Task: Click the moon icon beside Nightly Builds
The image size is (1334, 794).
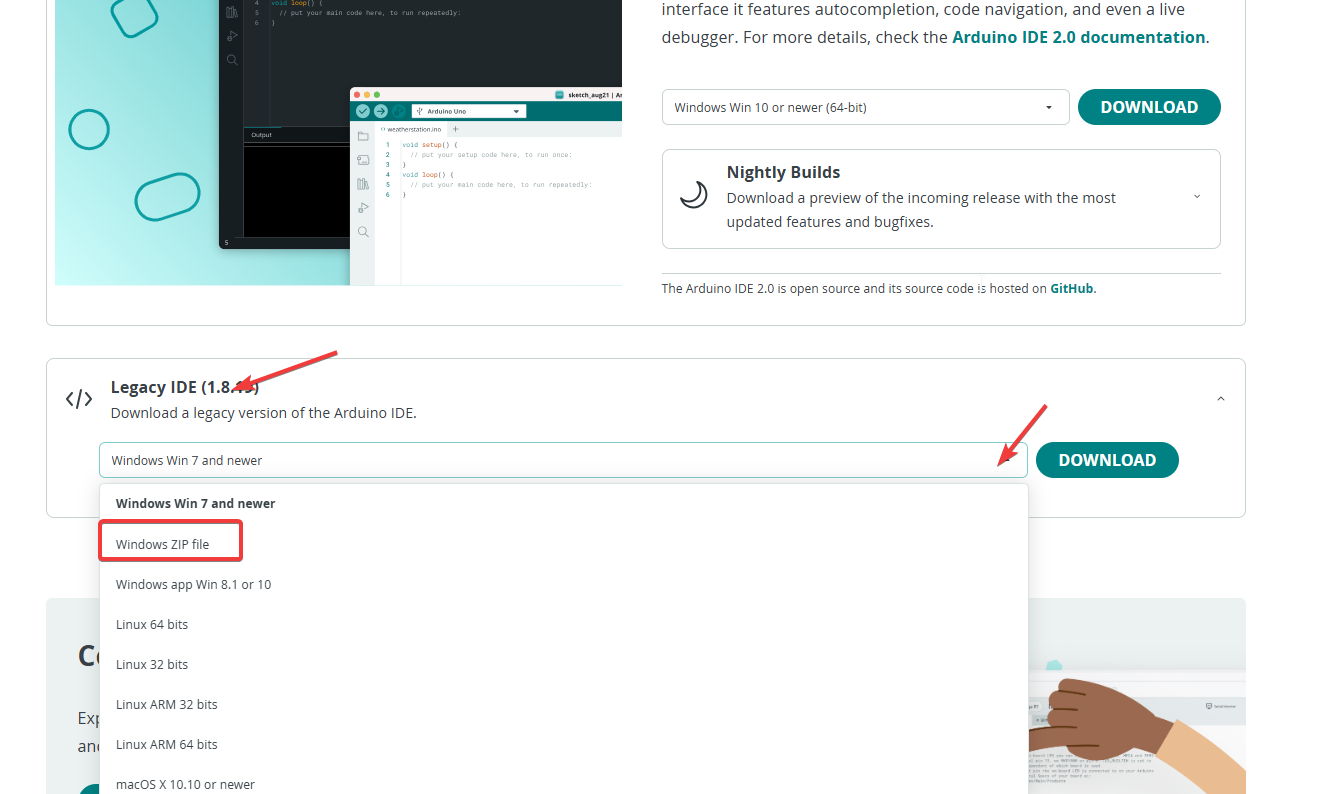Action: 694,195
